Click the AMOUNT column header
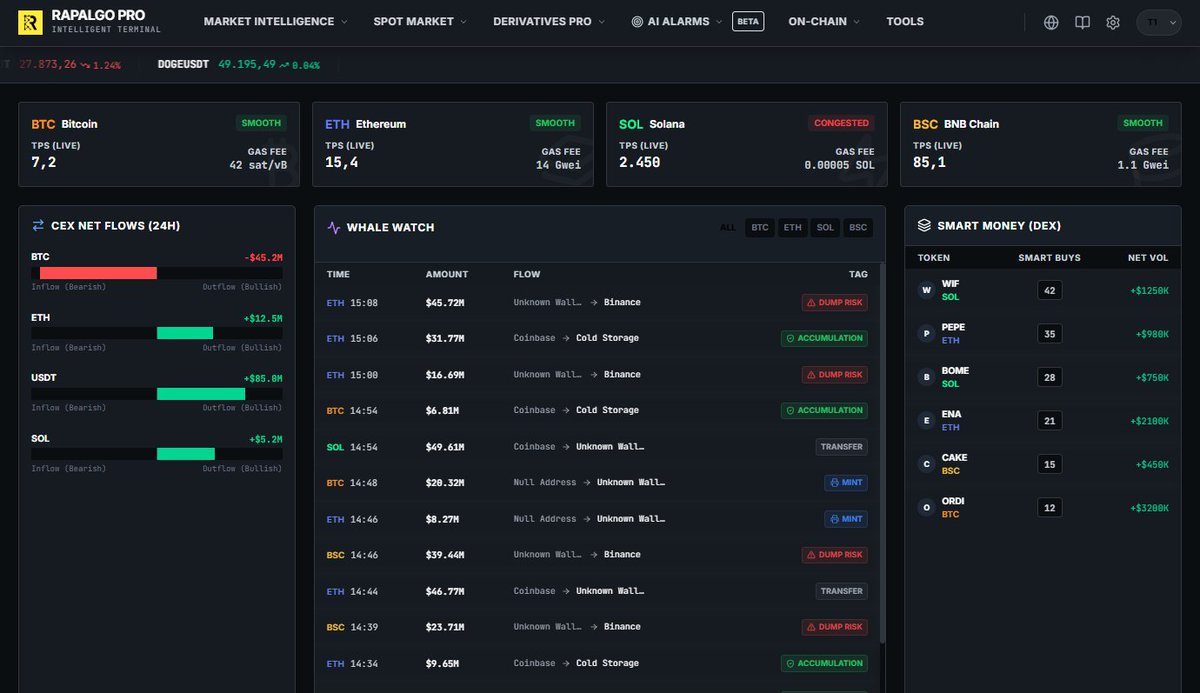Screen dimensions: 1200x693 click(447, 274)
